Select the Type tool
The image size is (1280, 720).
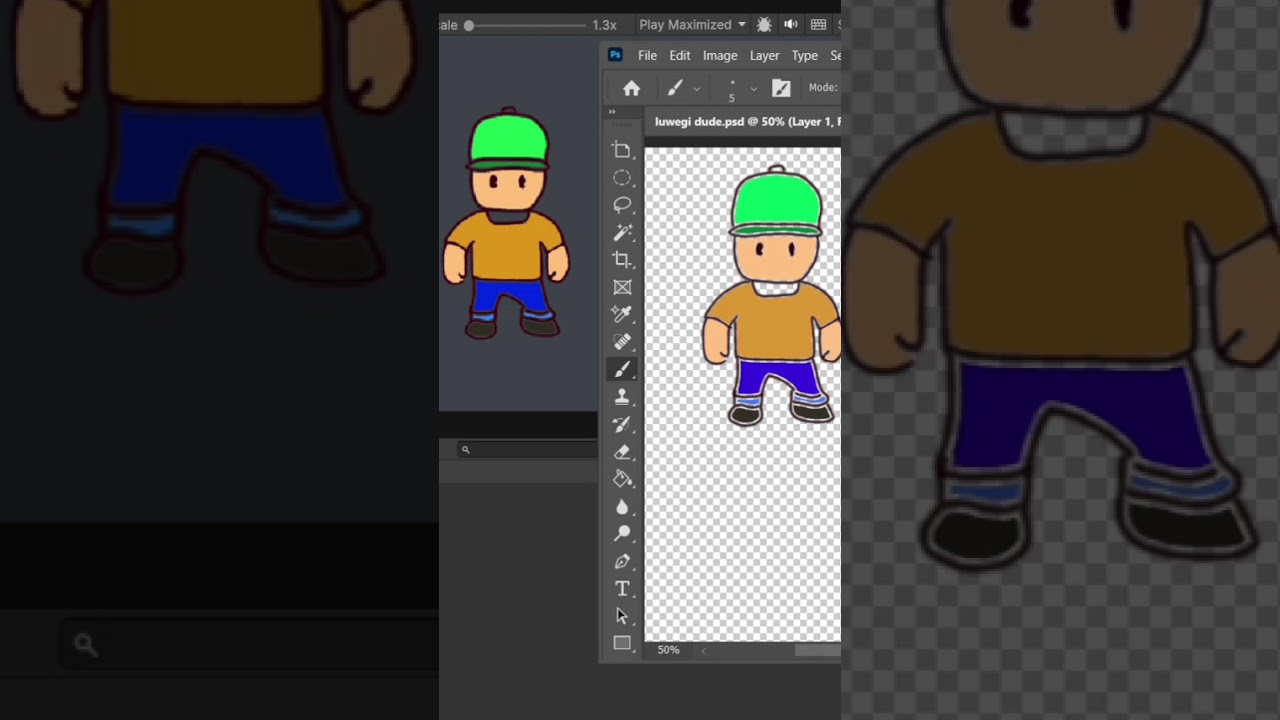click(x=622, y=588)
